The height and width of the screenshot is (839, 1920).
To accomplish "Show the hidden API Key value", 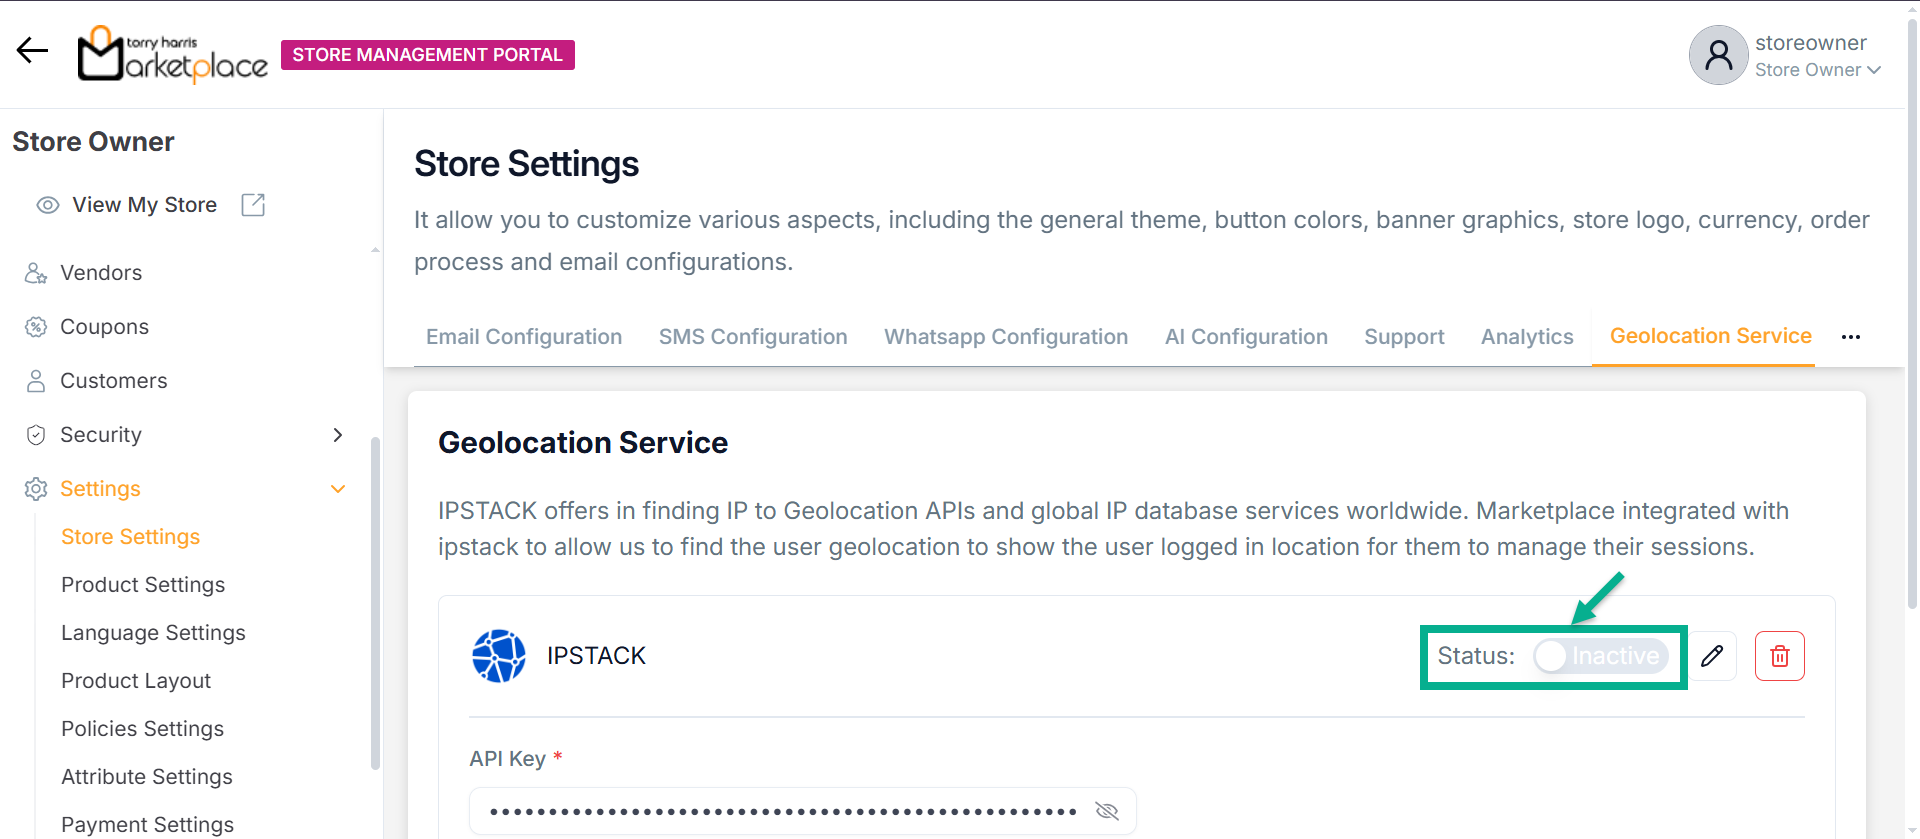I will [1106, 811].
